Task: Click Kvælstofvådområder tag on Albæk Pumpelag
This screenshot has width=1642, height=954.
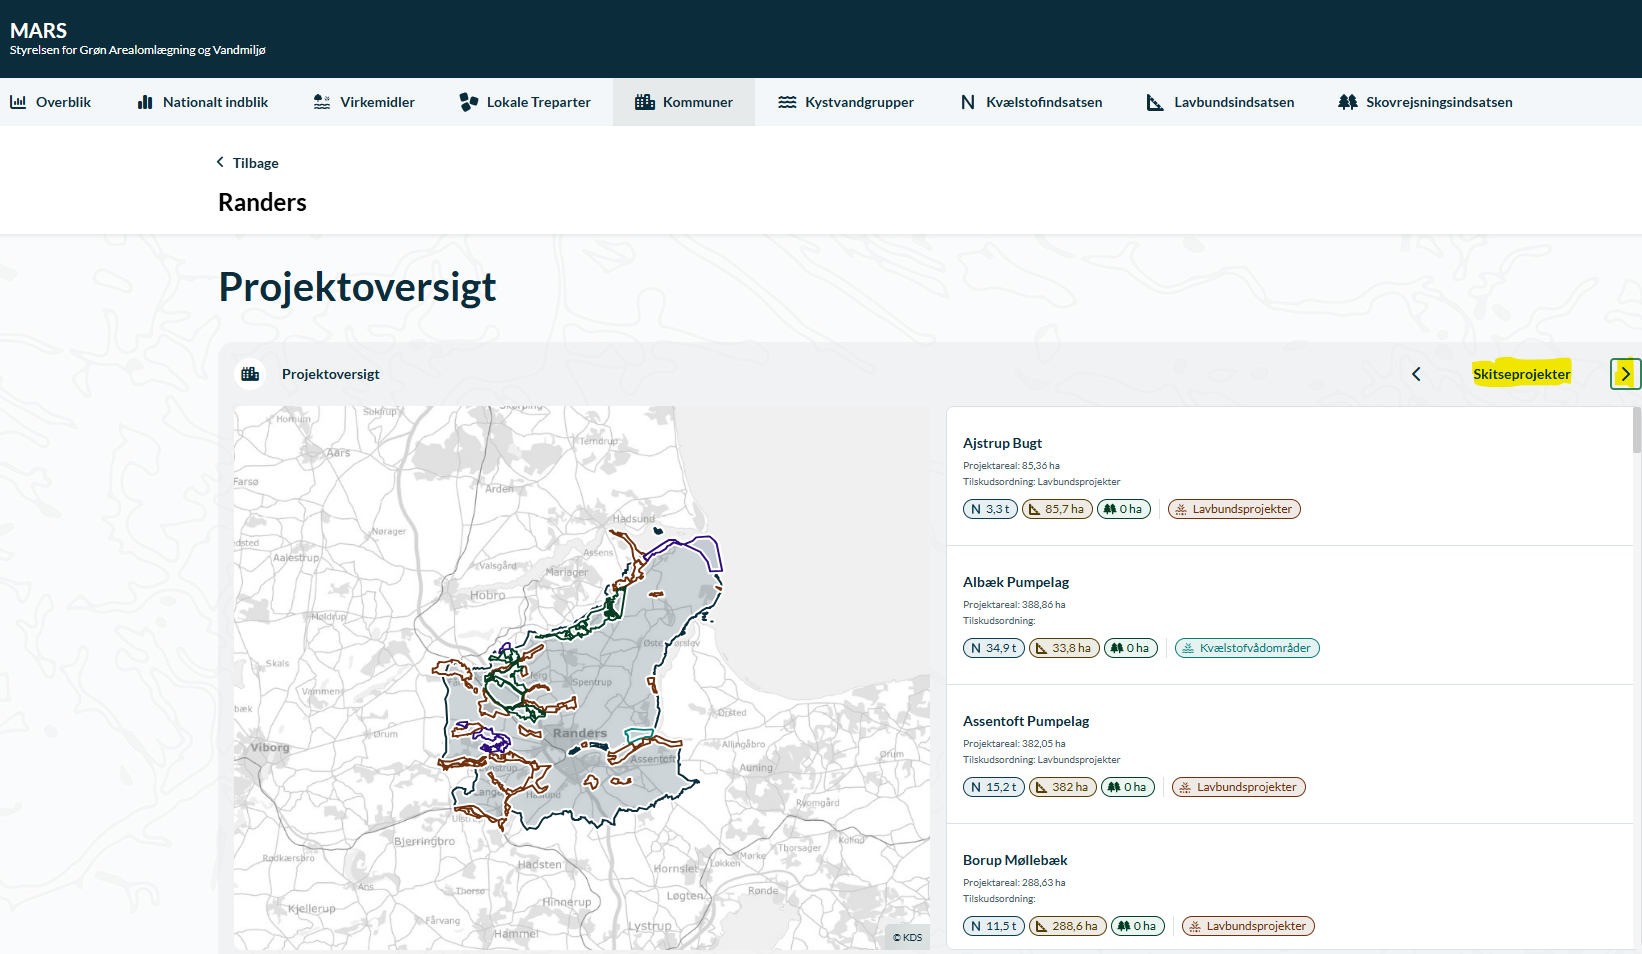Action: (x=1247, y=648)
